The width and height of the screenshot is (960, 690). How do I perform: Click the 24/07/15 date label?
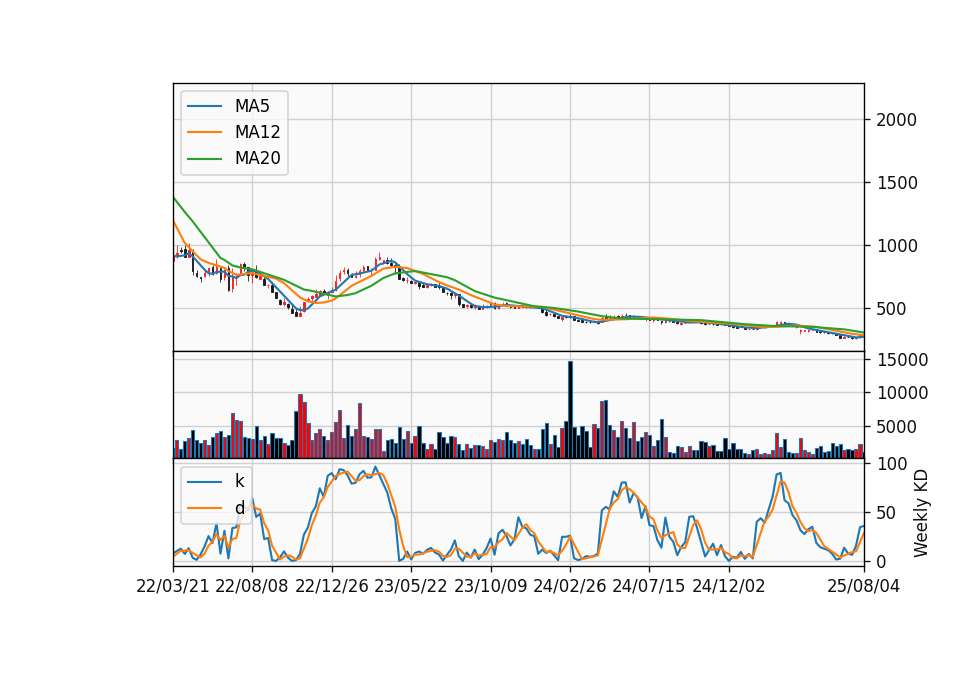click(649, 587)
